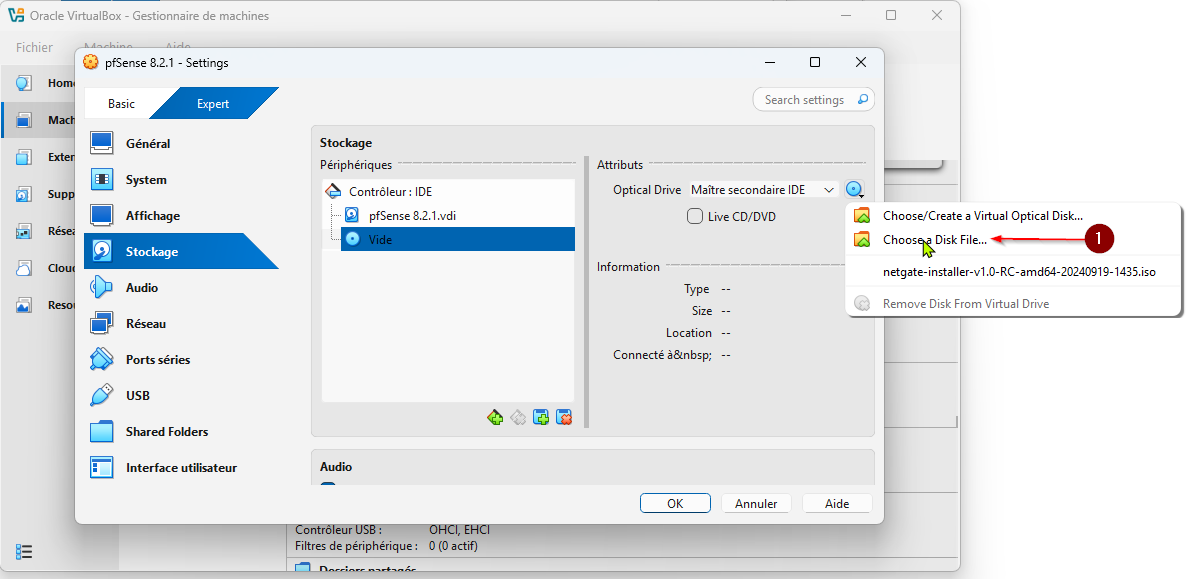The height and width of the screenshot is (579, 1202).
Task: Click the Annuler button
Action: [x=756, y=504]
